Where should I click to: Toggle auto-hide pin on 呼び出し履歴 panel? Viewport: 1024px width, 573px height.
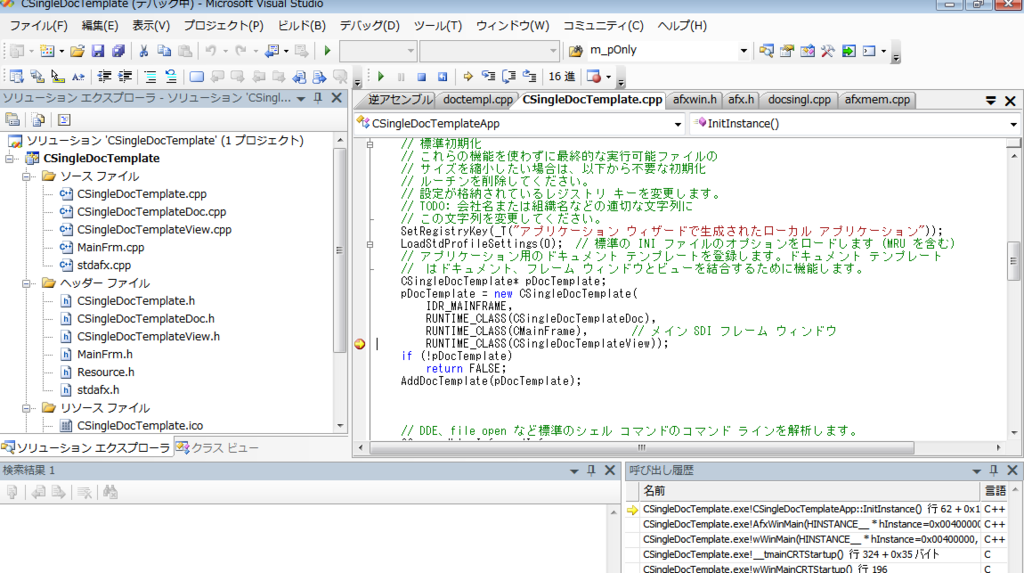[993, 470]
